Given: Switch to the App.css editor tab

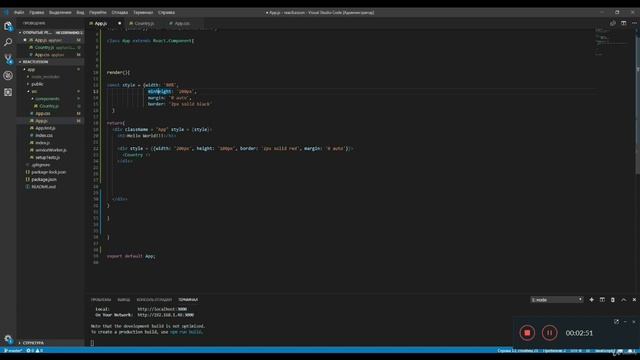Looking at the screenshot, I should [x=182, y=23].
